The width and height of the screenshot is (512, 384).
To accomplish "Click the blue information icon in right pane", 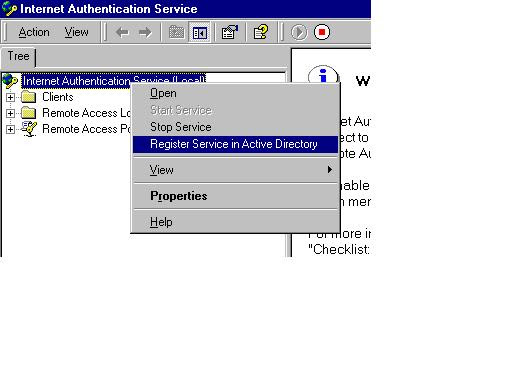I will [x=323, y=75].
